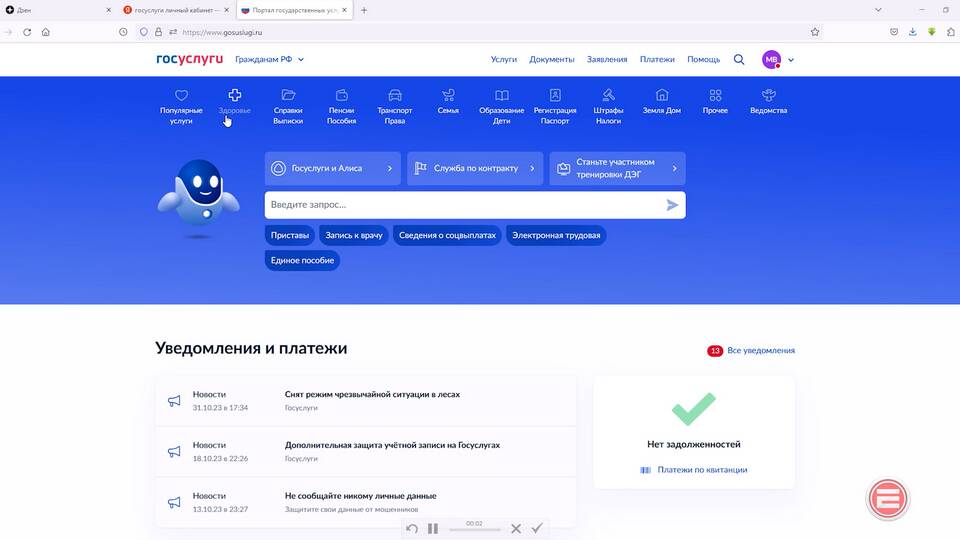Viewport: 960px width, 540px height.
Task: Expand the MB profile avatar menu
Action: click(x=778, y=60)
